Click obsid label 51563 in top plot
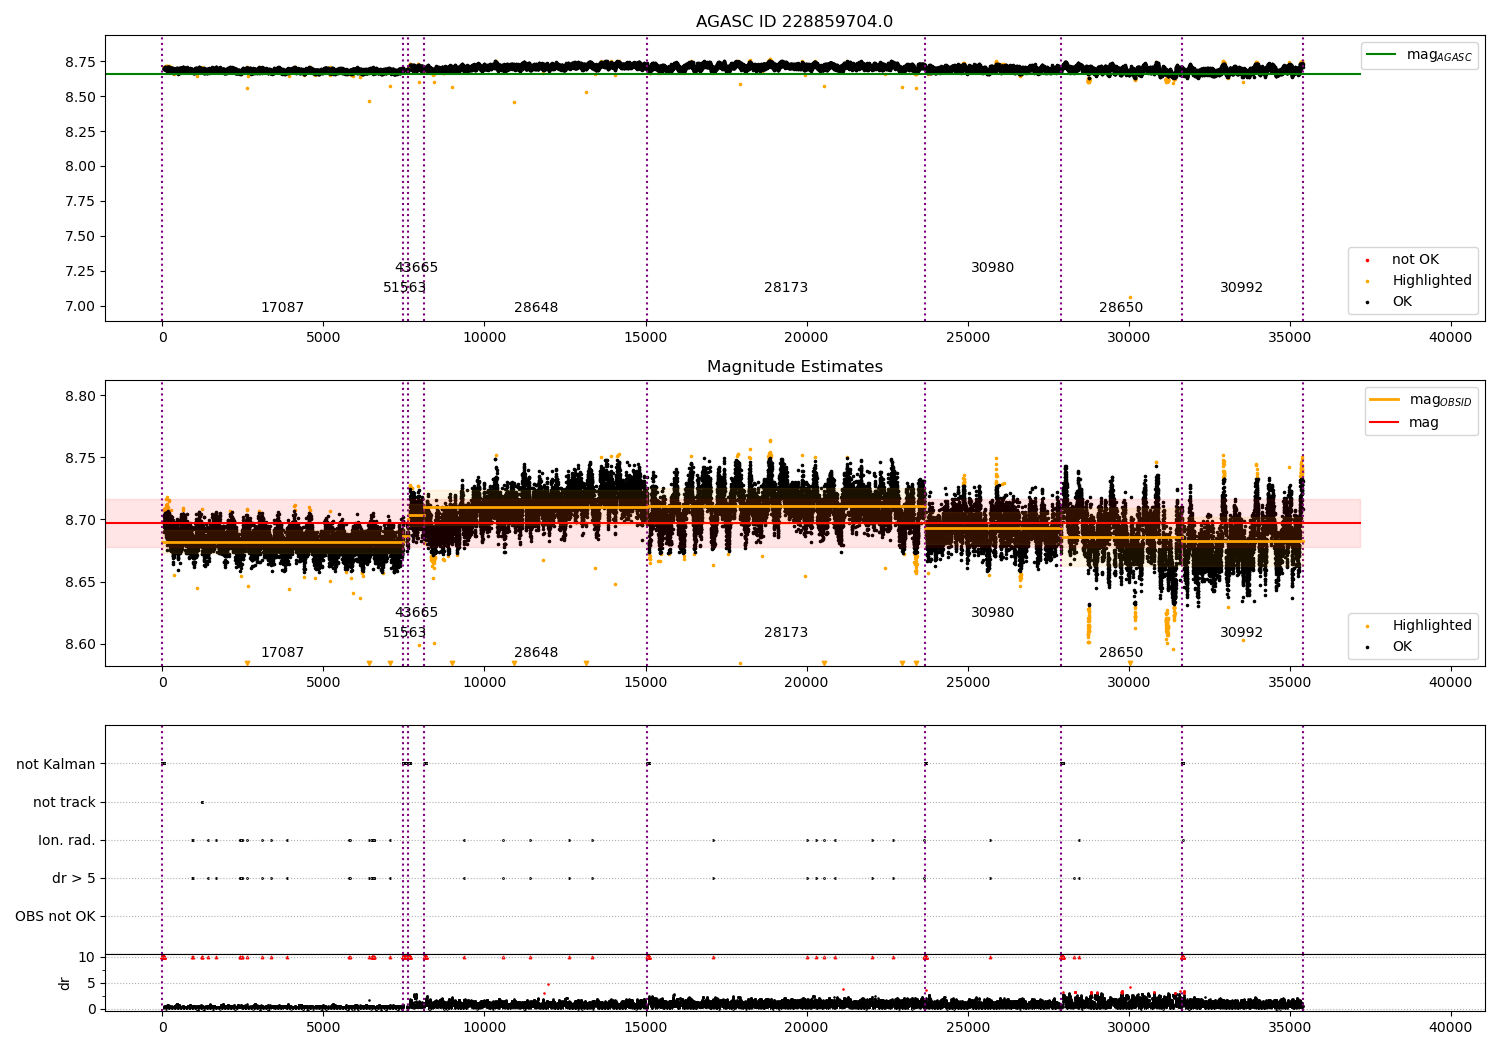This screenshot has width=1500, height=1050. click(x=404, y=287)
